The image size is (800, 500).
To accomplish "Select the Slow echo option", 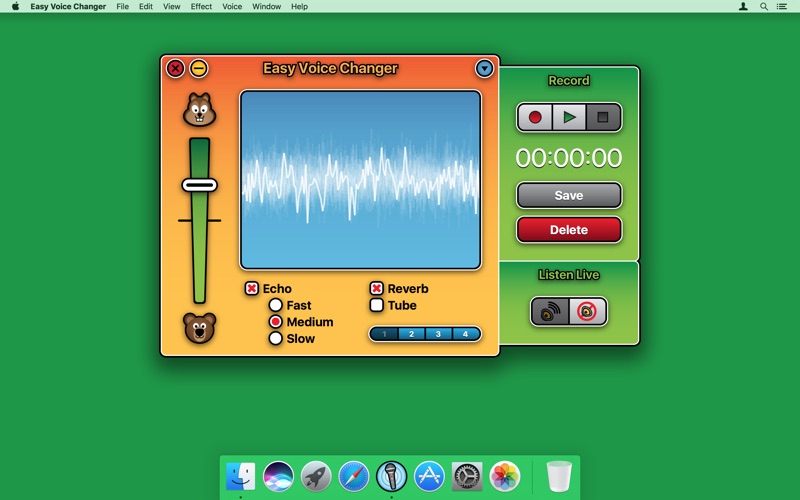I will click(276, 338).
